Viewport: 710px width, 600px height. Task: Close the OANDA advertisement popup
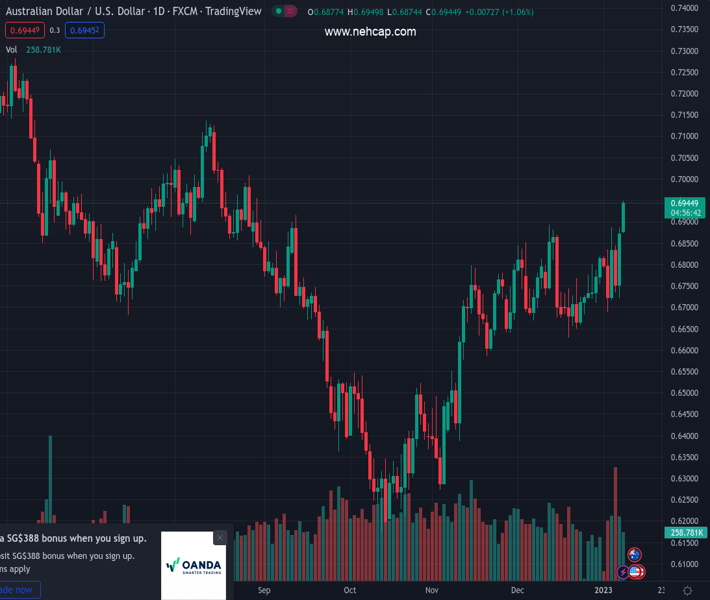point(220,538)
